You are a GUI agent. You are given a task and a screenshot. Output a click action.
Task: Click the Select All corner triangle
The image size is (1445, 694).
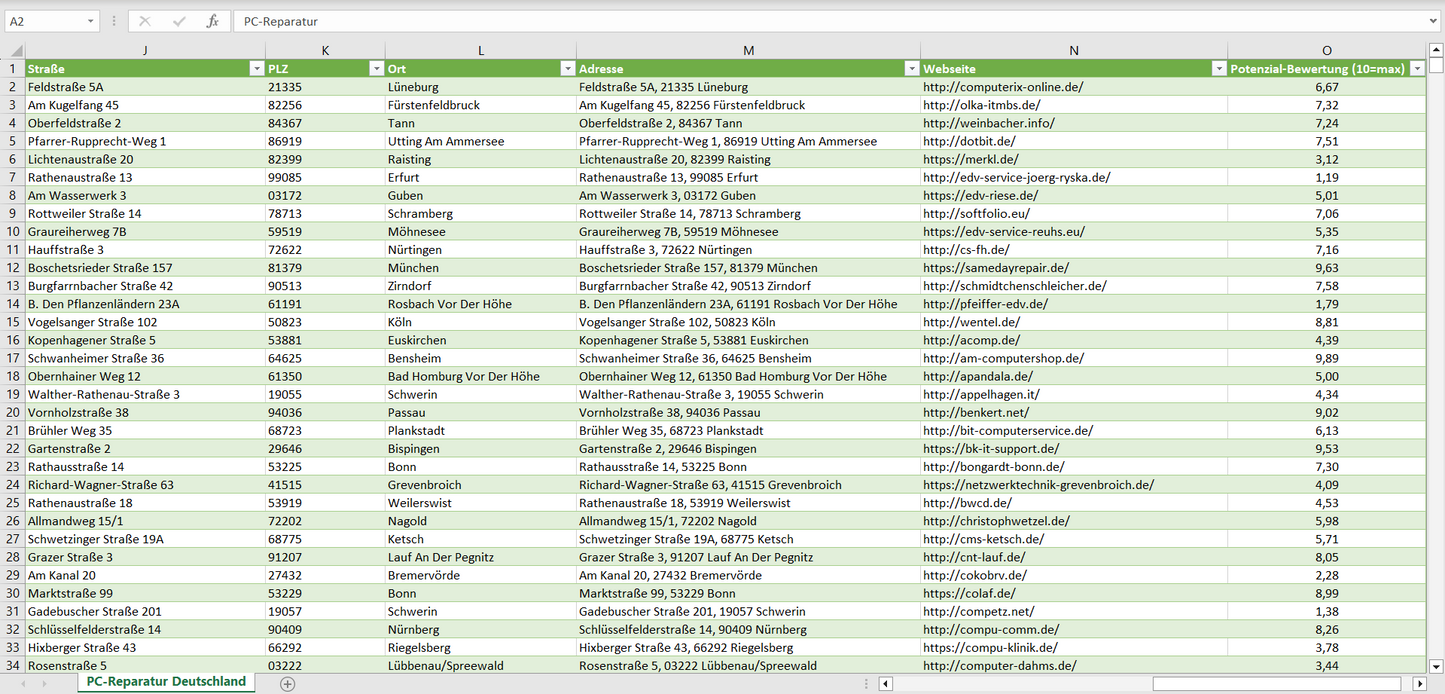click(x=14, y=51)
